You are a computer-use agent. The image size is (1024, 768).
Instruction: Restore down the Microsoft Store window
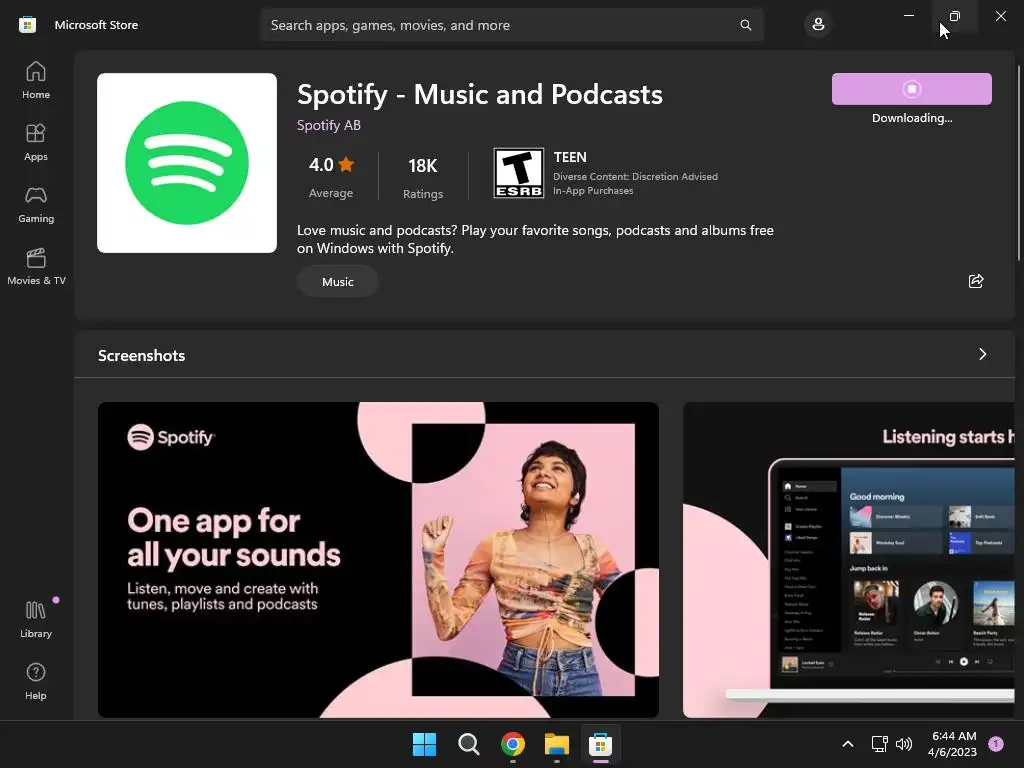(x=954, y=16)
